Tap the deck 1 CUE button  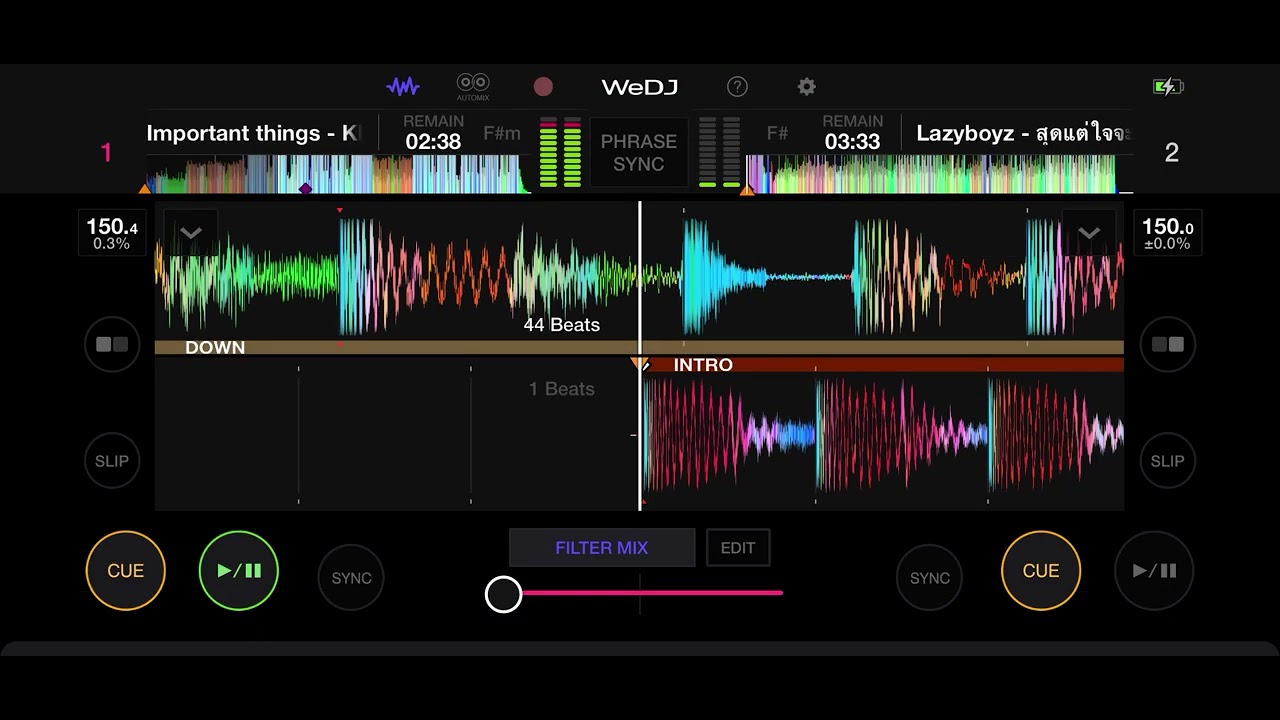point(126,571)
